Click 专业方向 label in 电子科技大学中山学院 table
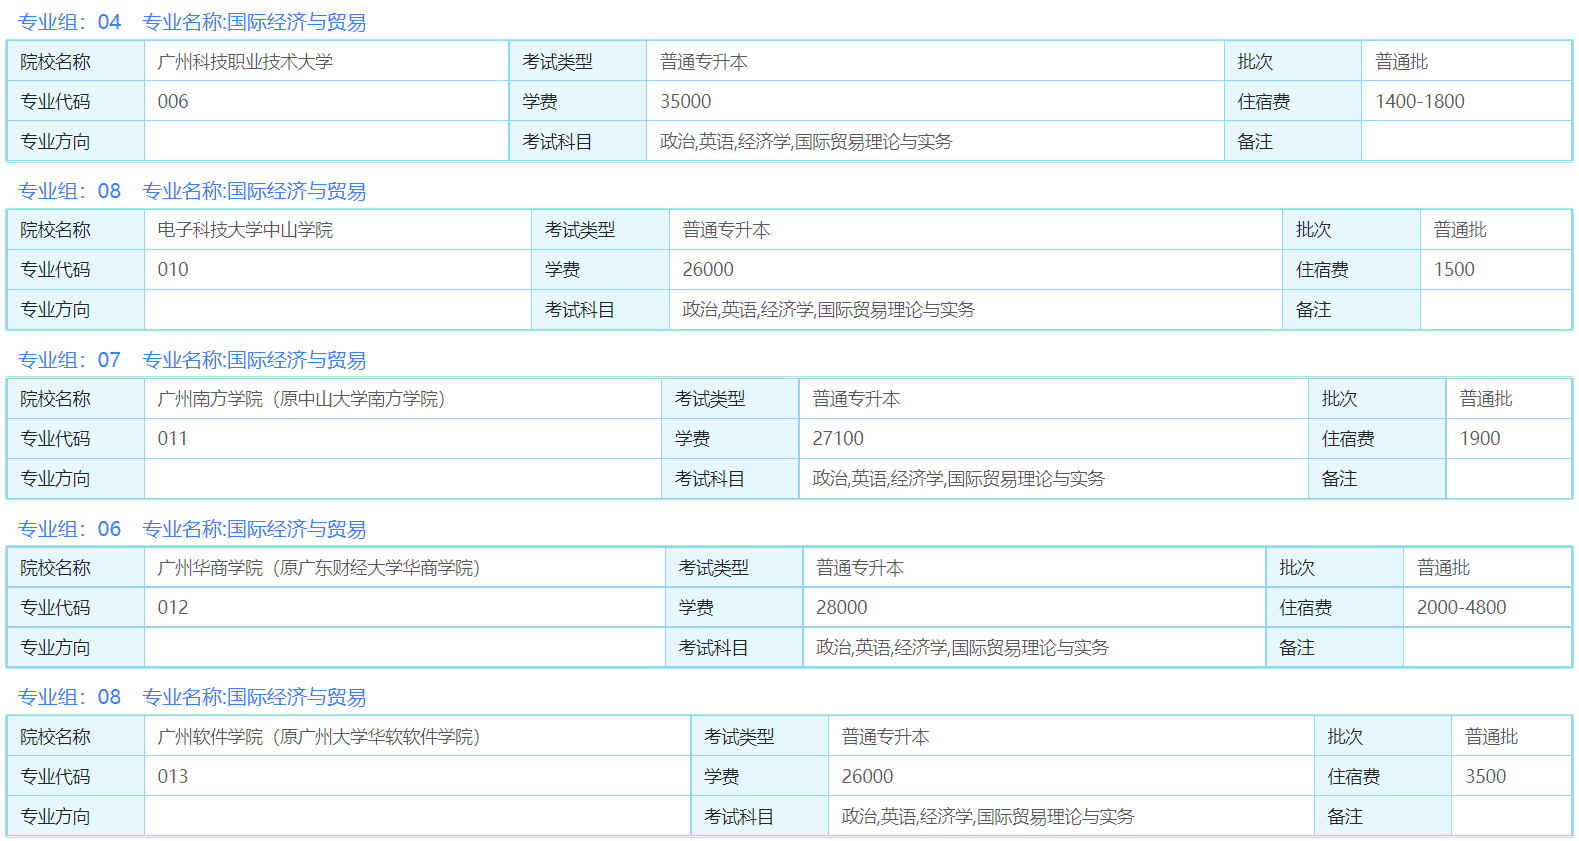The image size is (1579, 841). click(x=55, y=310)
